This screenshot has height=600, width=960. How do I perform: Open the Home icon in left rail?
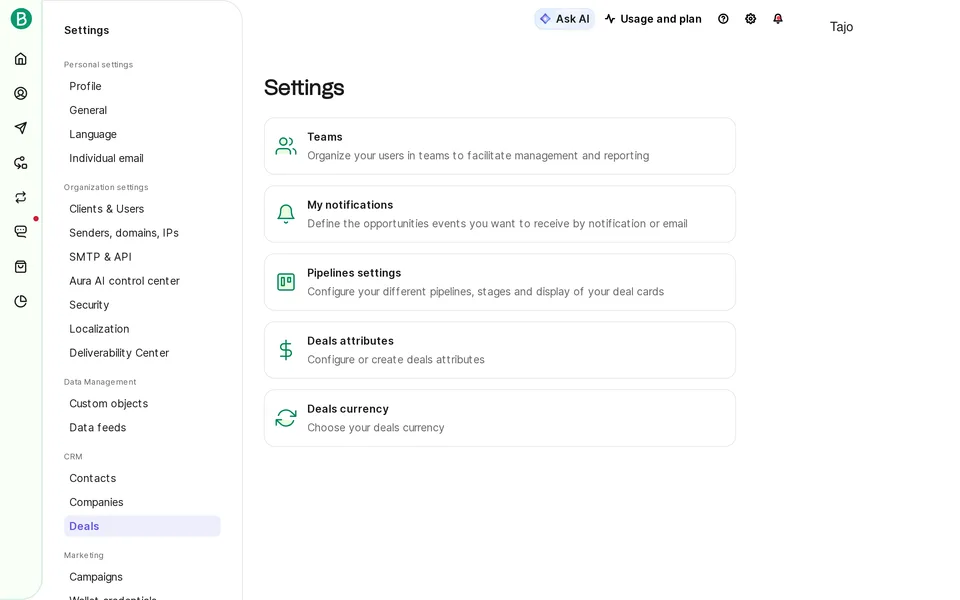click(x=21, y=59)
